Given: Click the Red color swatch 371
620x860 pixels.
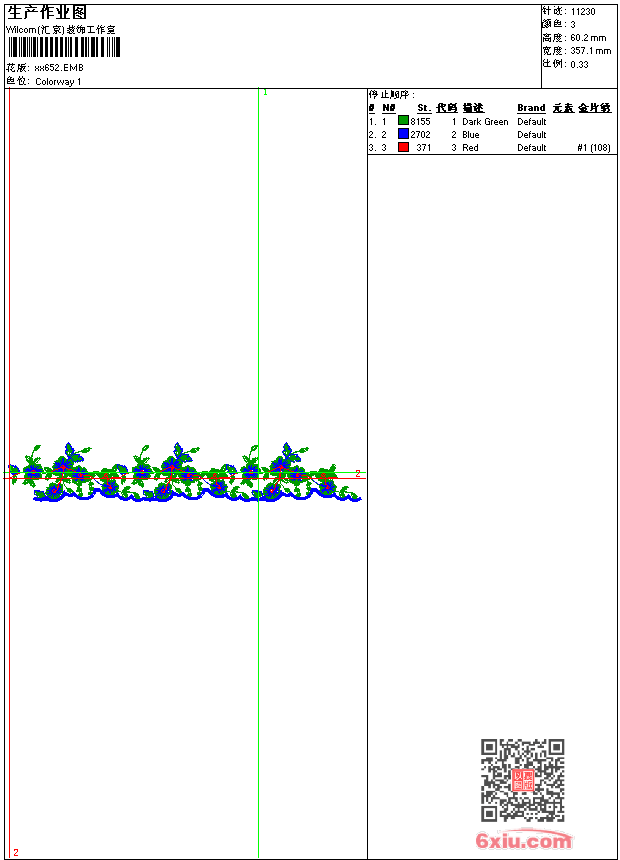Looking at the screenshot, I should [403, 147].
